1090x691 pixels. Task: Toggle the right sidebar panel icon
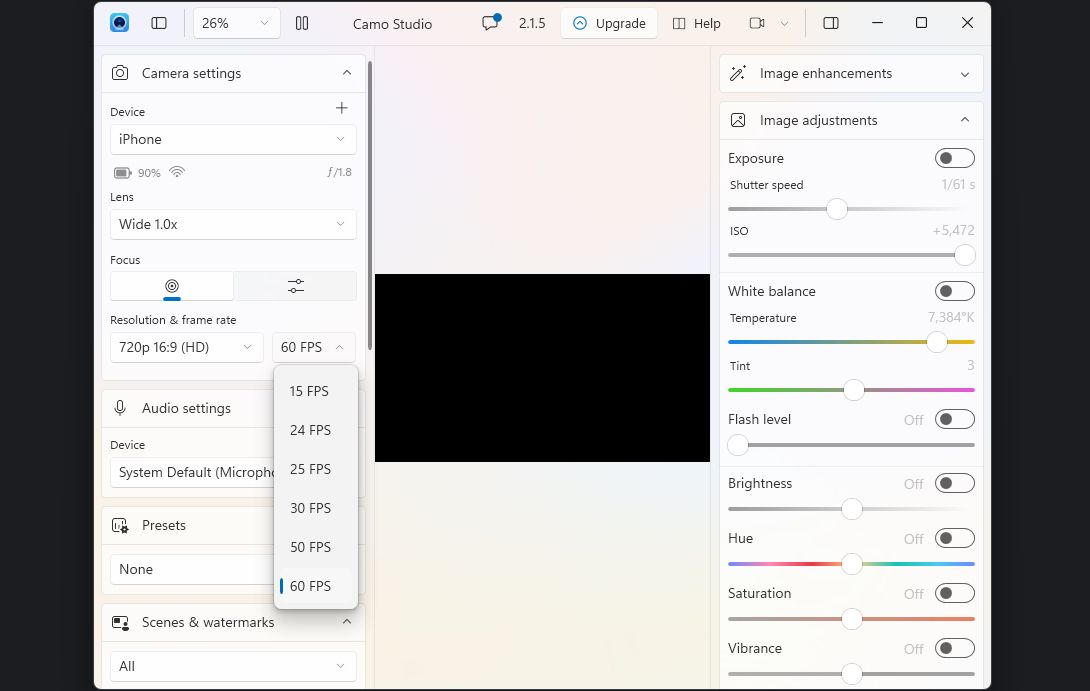[831, 23]
